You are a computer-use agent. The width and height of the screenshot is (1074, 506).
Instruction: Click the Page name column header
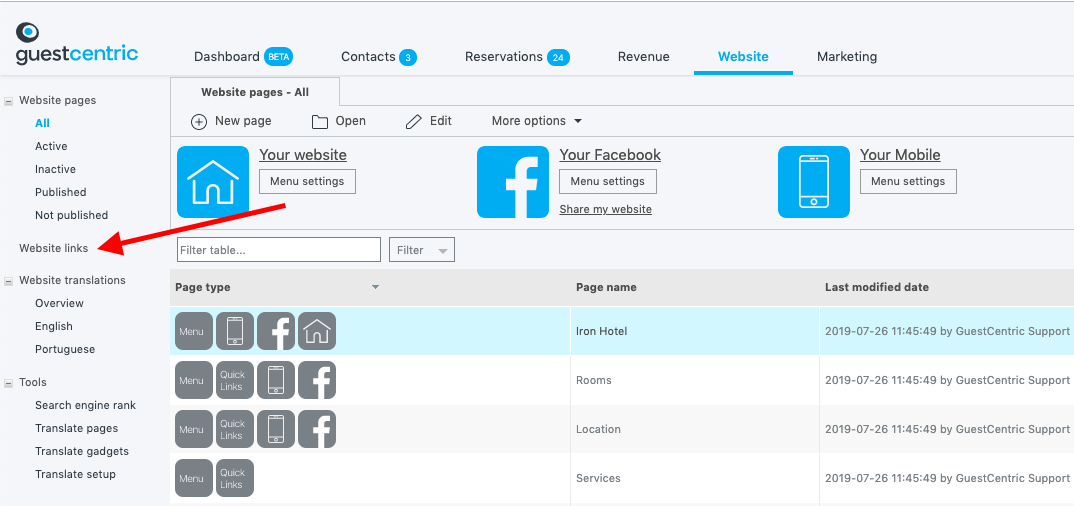606,288
